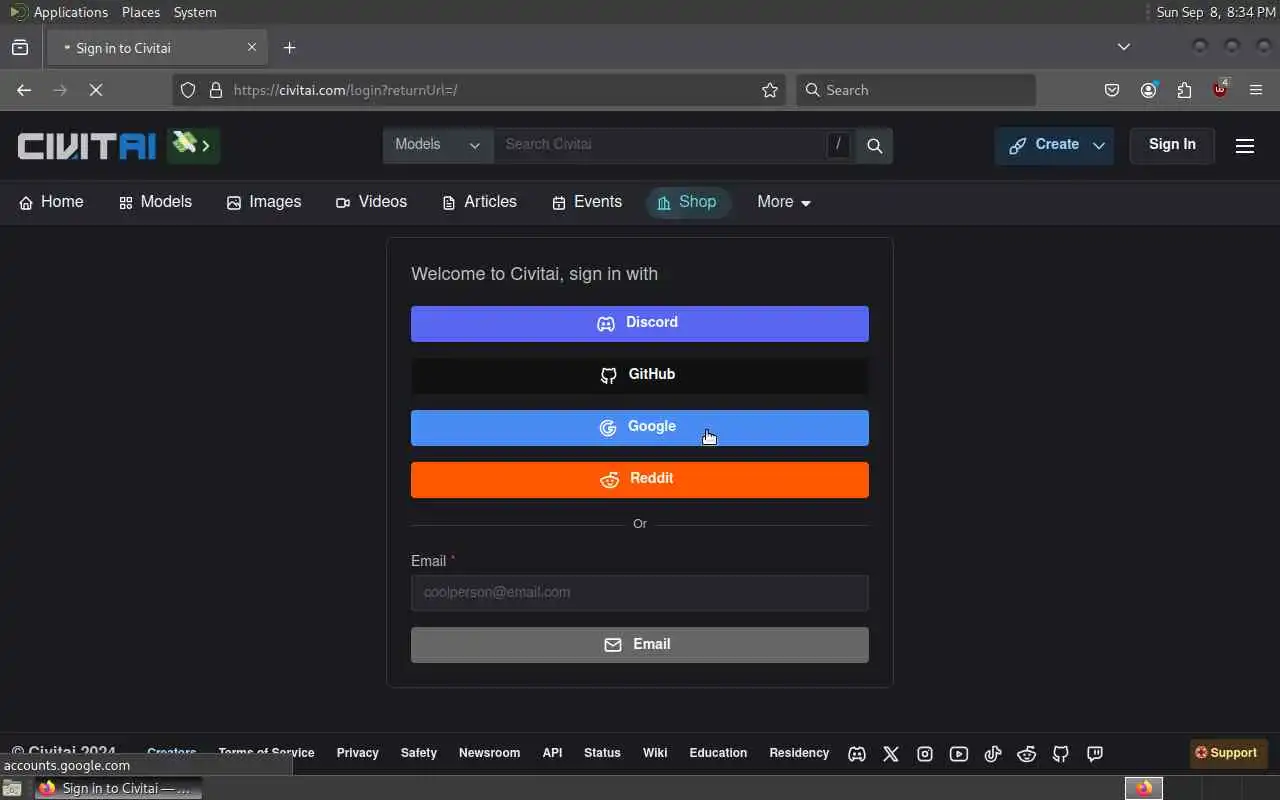Screen dimensions: 1280x800
Task: Open the Places system menu
Action: point(140,12)
